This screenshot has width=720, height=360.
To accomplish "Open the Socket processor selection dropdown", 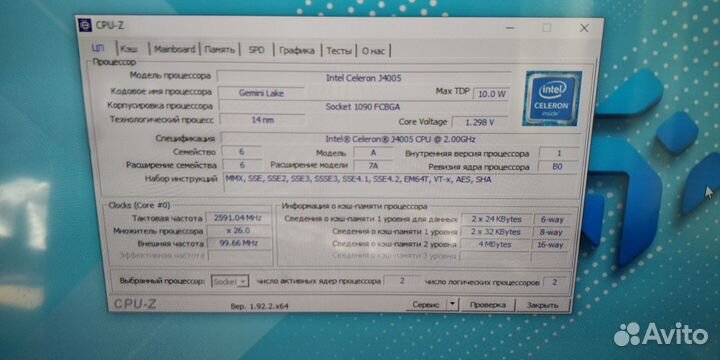I will (x=230, y=281).
